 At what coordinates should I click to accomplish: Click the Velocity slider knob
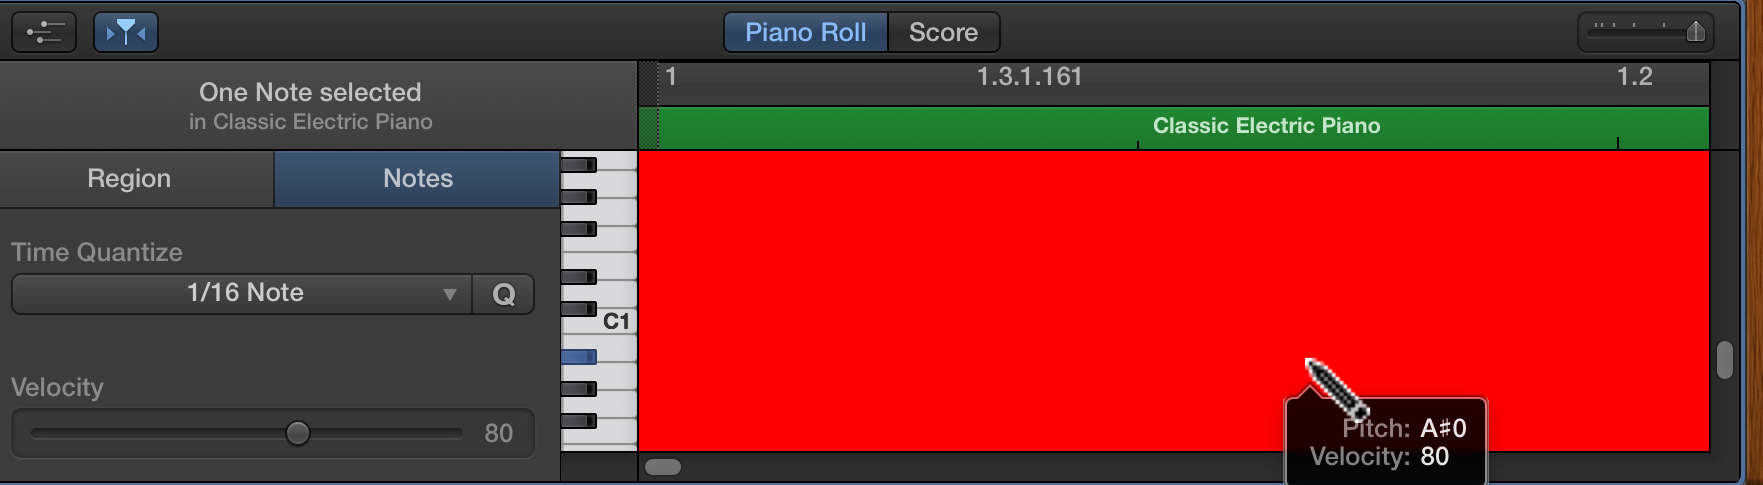point(297,433)
